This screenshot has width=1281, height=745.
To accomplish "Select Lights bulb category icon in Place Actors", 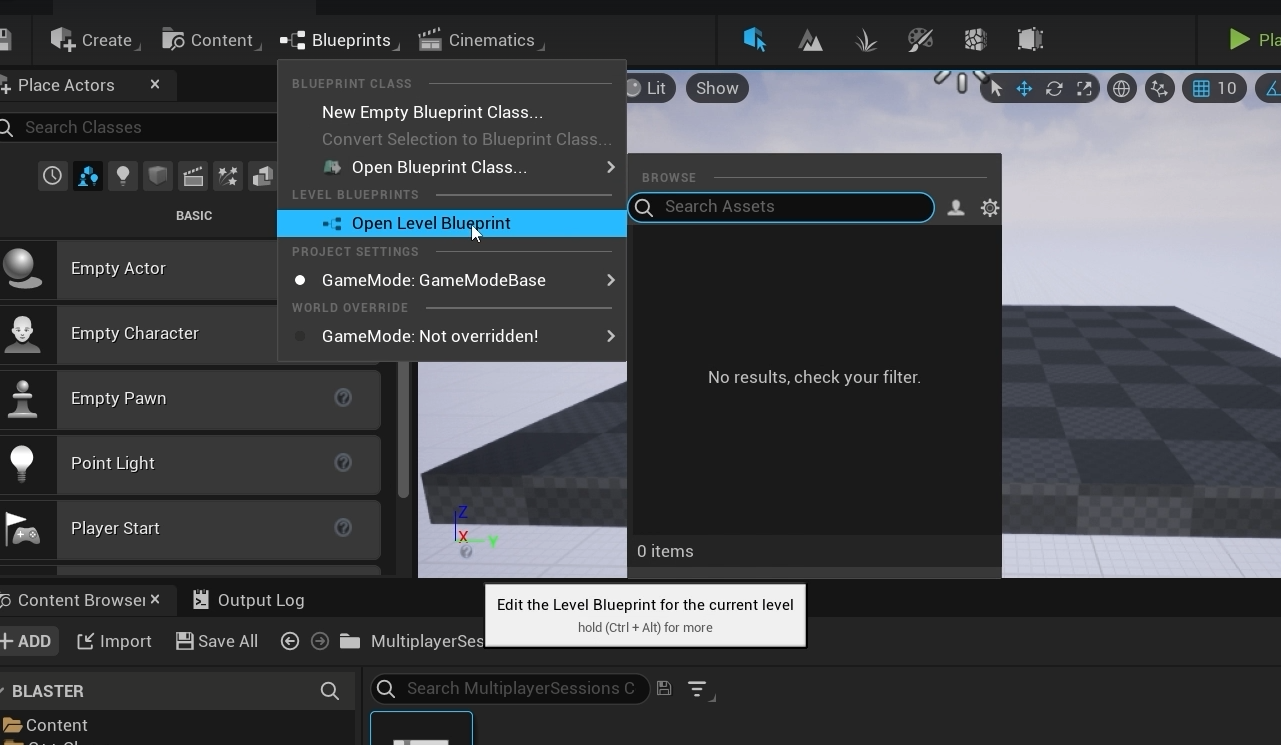I will click(x=122, y=176).
